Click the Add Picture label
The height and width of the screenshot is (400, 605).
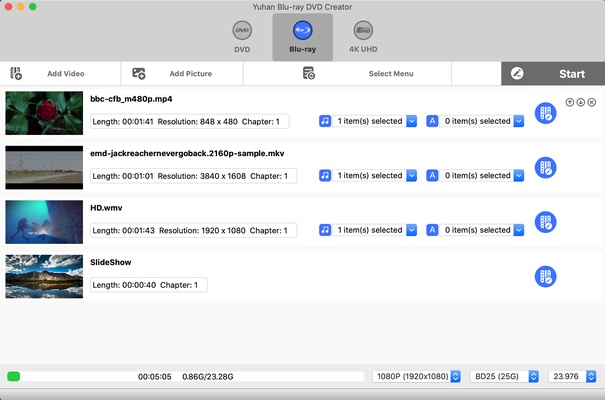click(191, 74)
